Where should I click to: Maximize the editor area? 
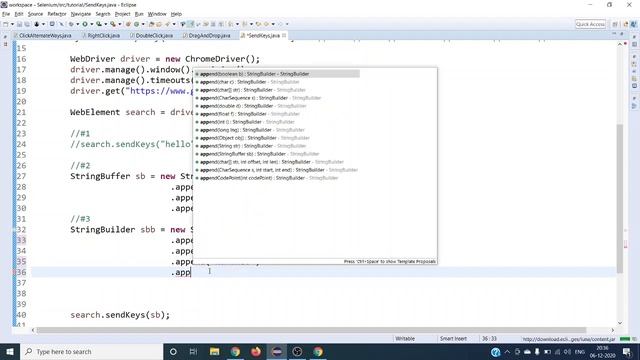622,34
